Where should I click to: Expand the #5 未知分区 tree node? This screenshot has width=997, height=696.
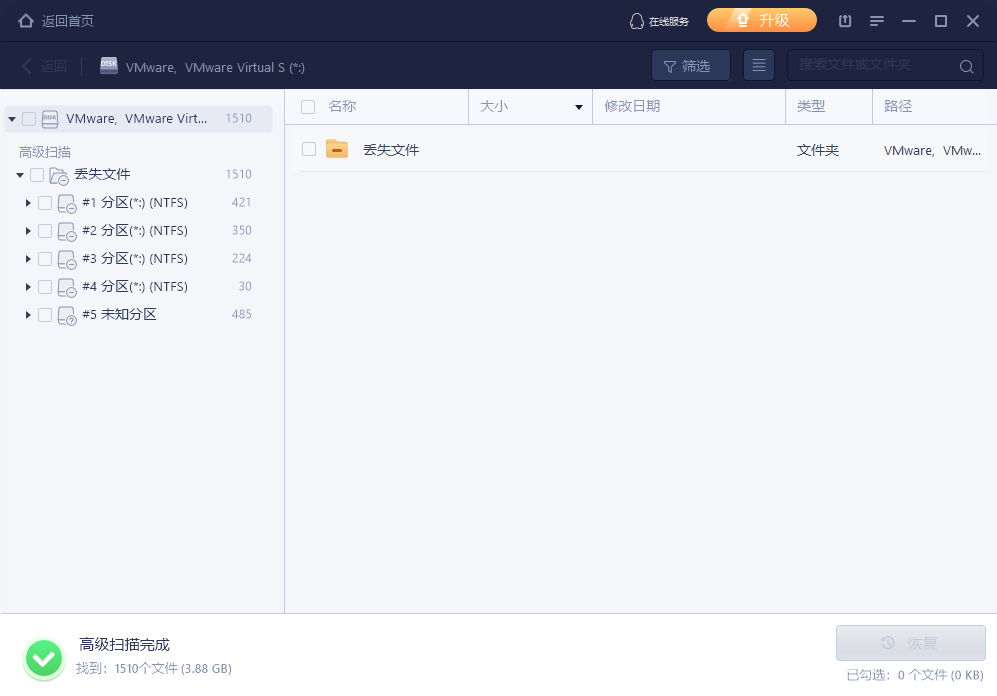(x=27, y=314)
